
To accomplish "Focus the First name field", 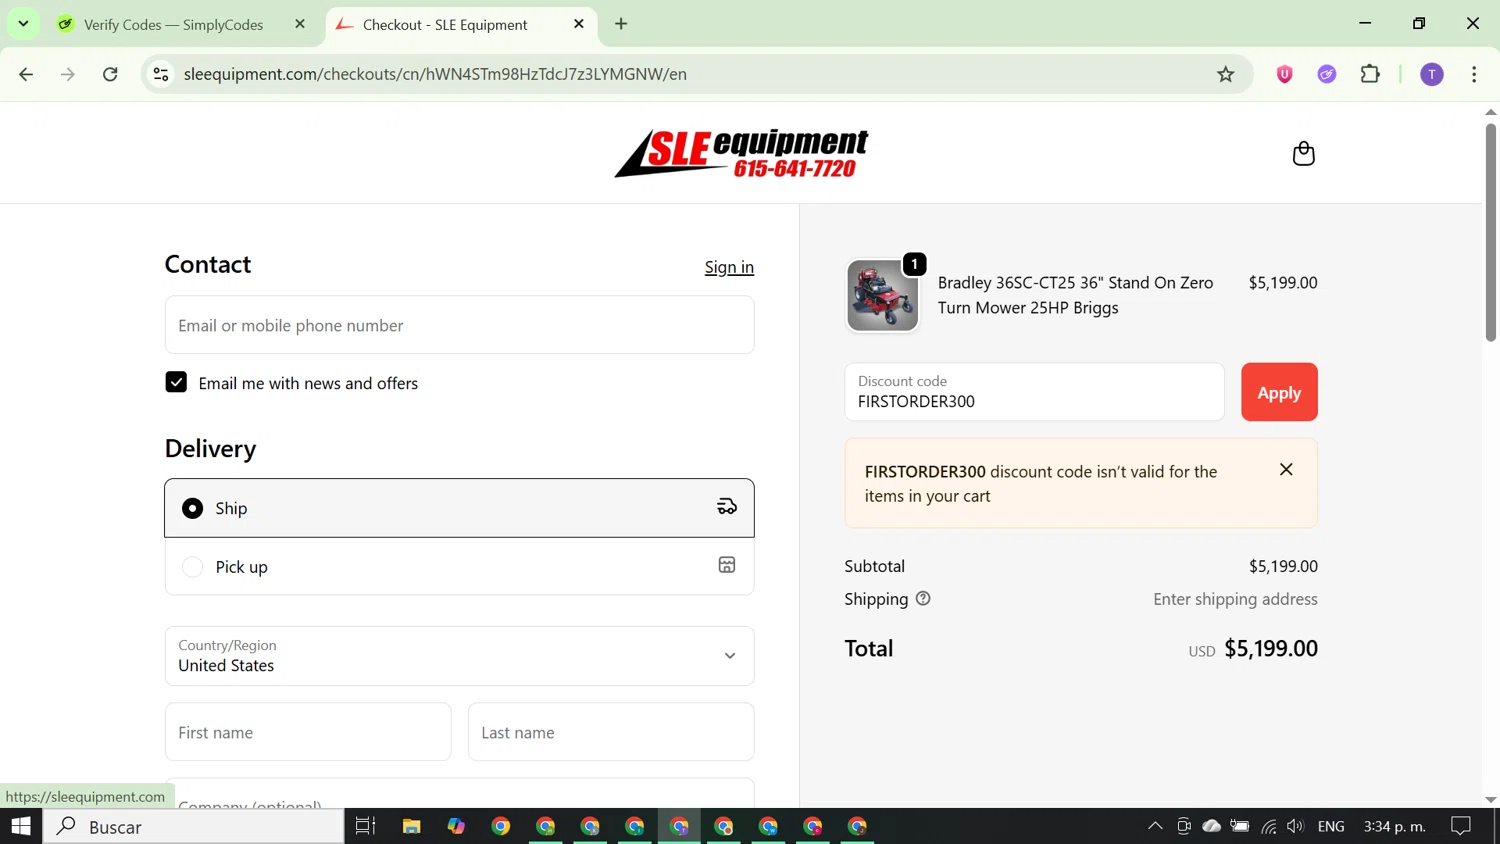I will tap(308, 732).
